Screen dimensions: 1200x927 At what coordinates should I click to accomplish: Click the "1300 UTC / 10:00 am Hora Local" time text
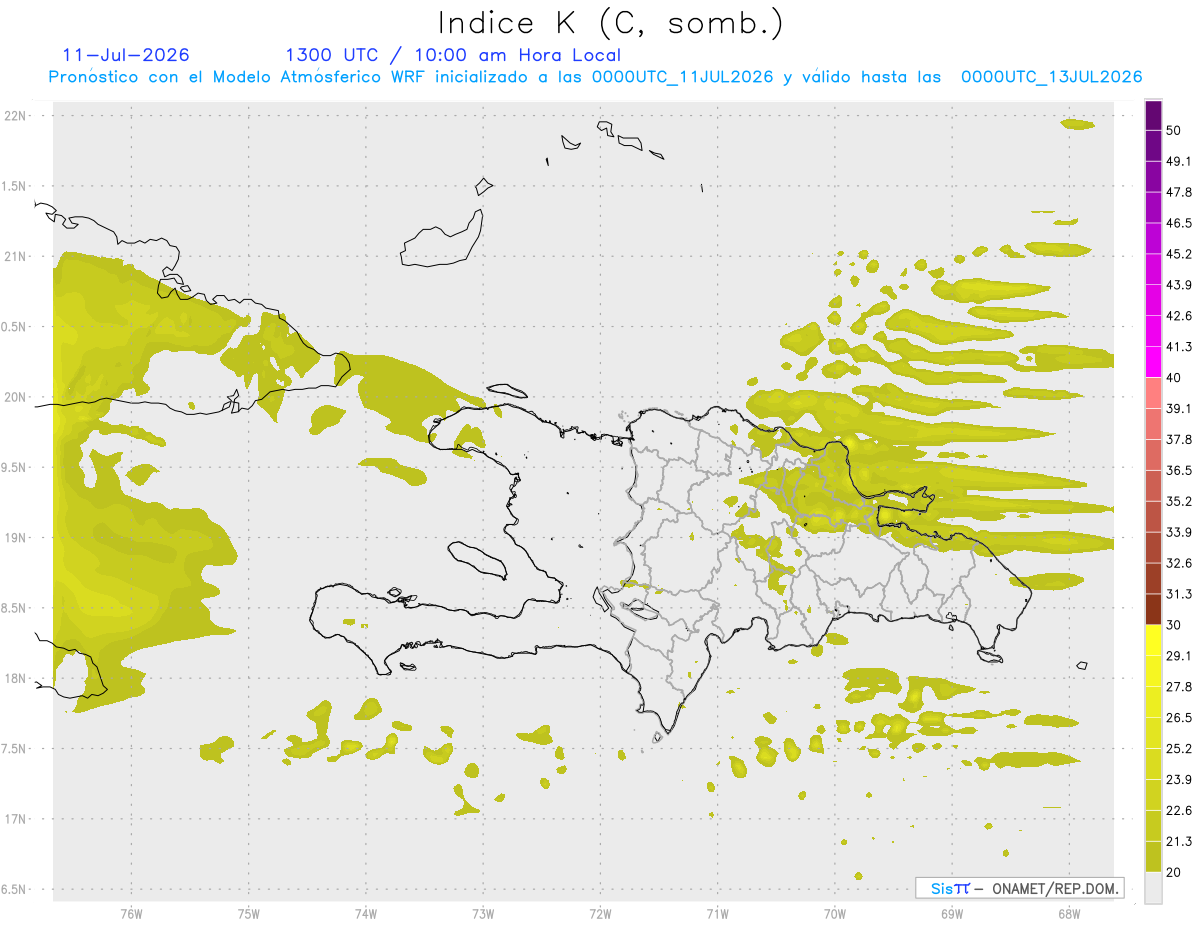click(x=453, y=55)
